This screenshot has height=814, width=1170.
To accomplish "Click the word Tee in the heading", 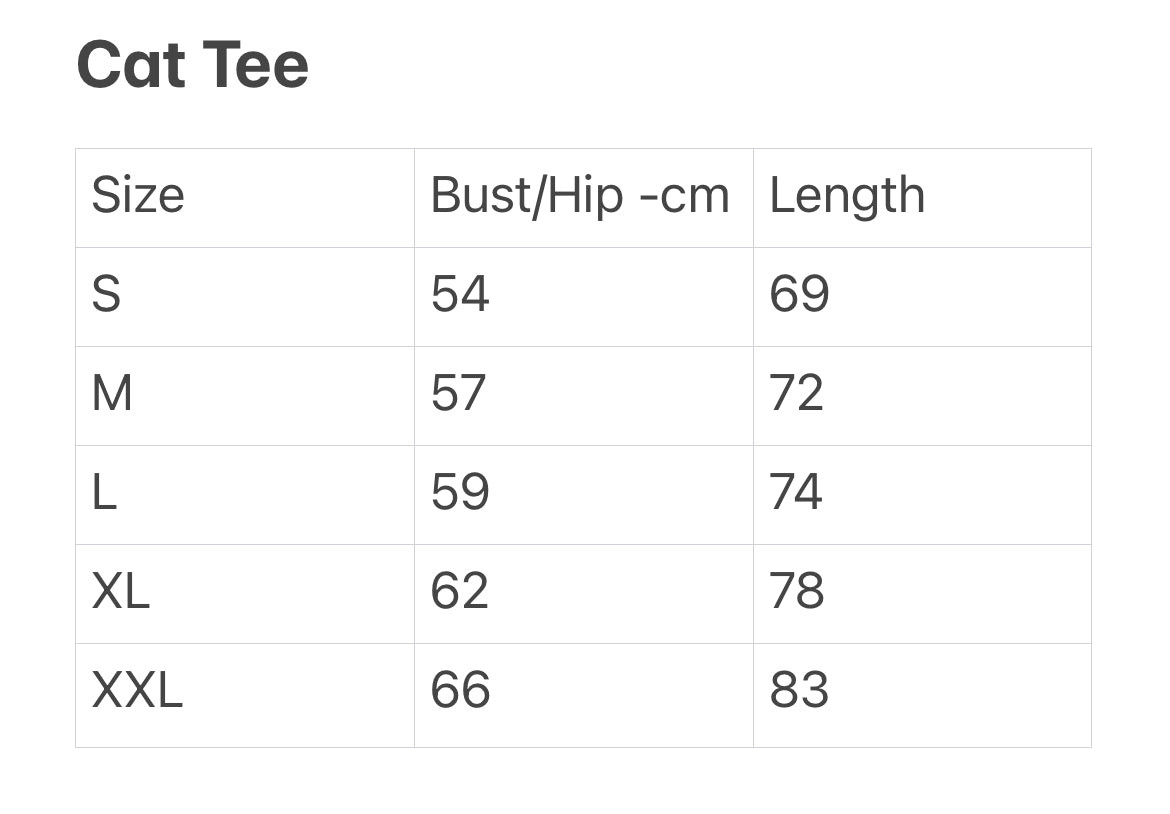I will pos(256,65).
